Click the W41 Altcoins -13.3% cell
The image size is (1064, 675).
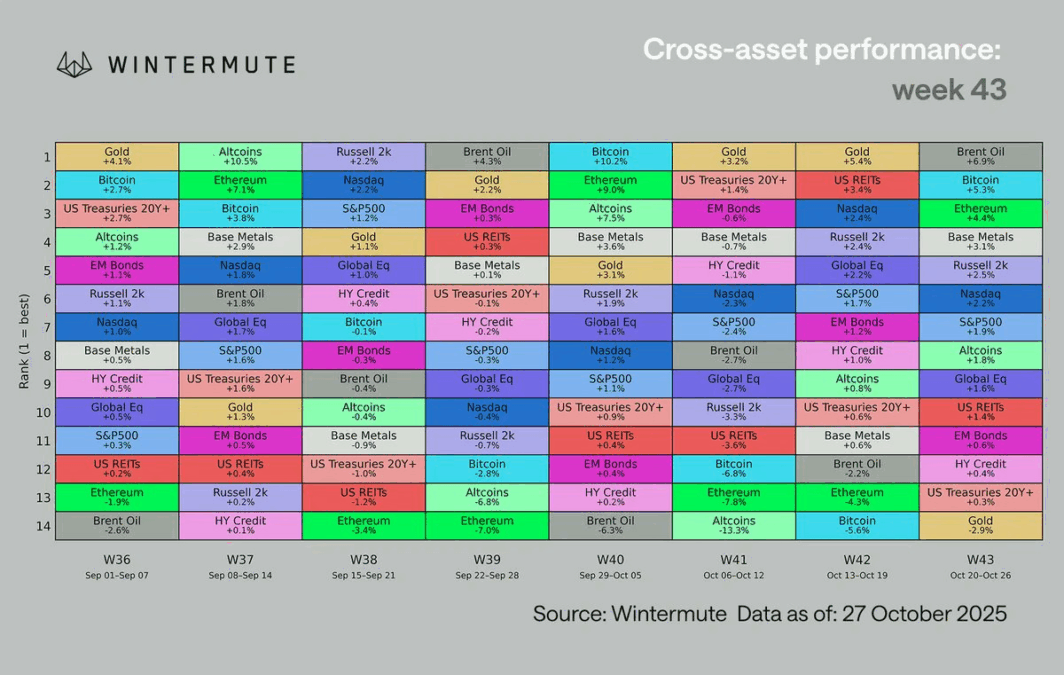point(734,526)
